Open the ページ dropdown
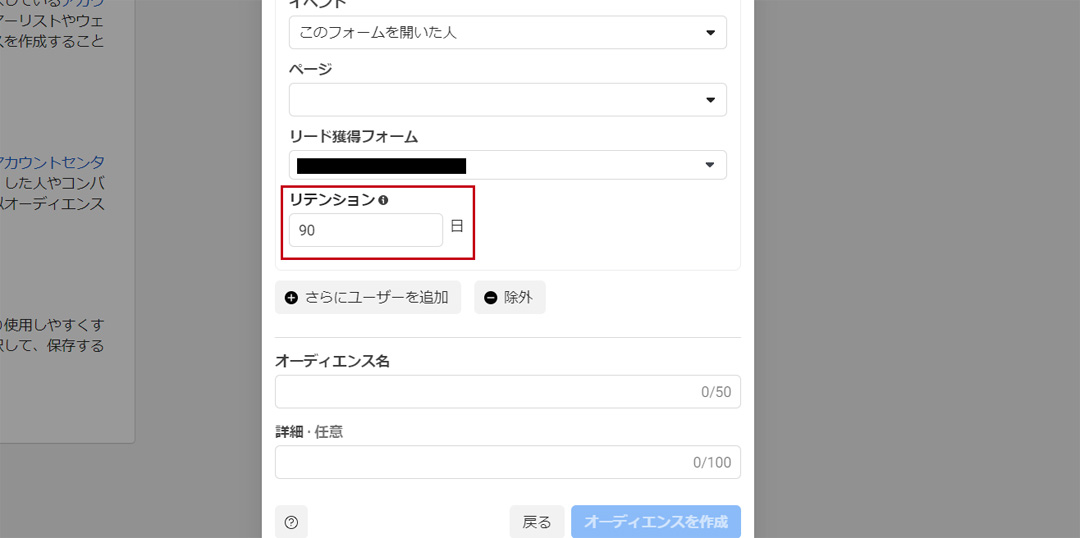The image size is (1080, 538). pyautogui.click(x=507, y=100)
